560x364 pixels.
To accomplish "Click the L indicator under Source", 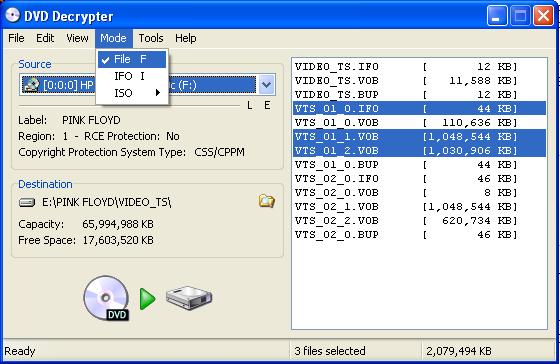I will pos(250,105).
